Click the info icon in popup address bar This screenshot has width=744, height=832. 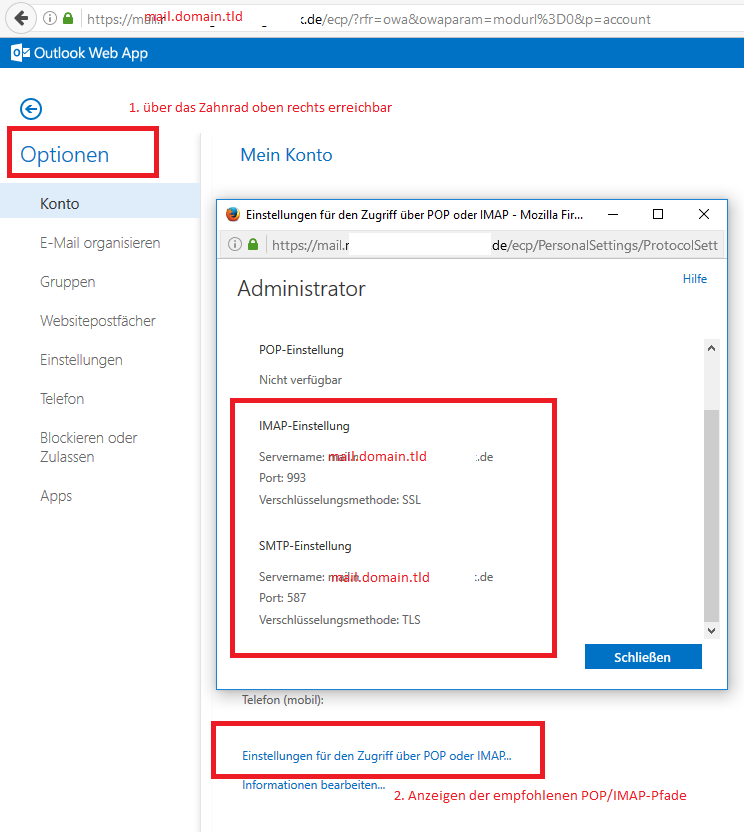tap(235, 244)
